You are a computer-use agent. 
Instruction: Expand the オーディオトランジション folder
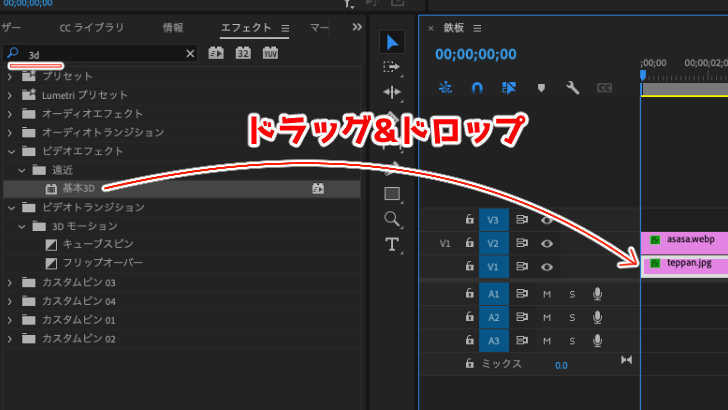tap(10, 133)
